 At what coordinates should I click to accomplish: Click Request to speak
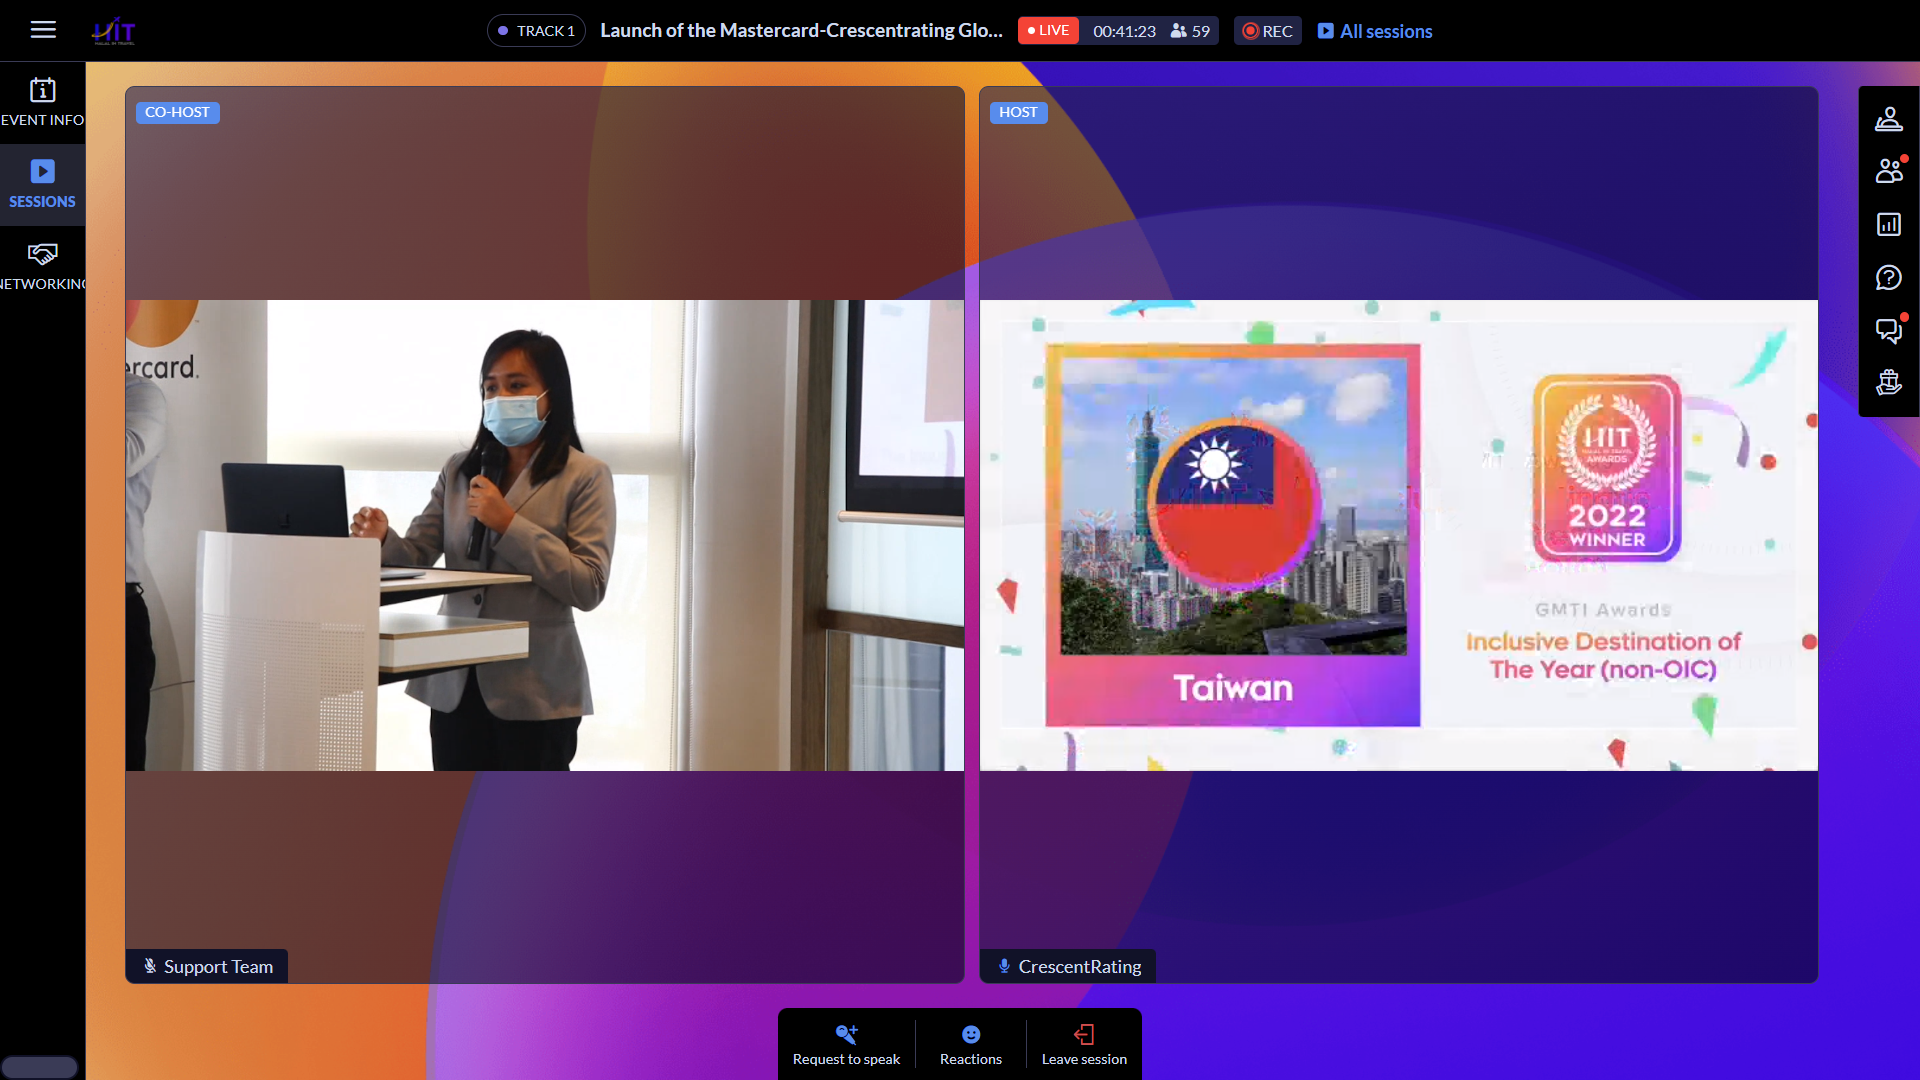click(x=846, y=1044)
